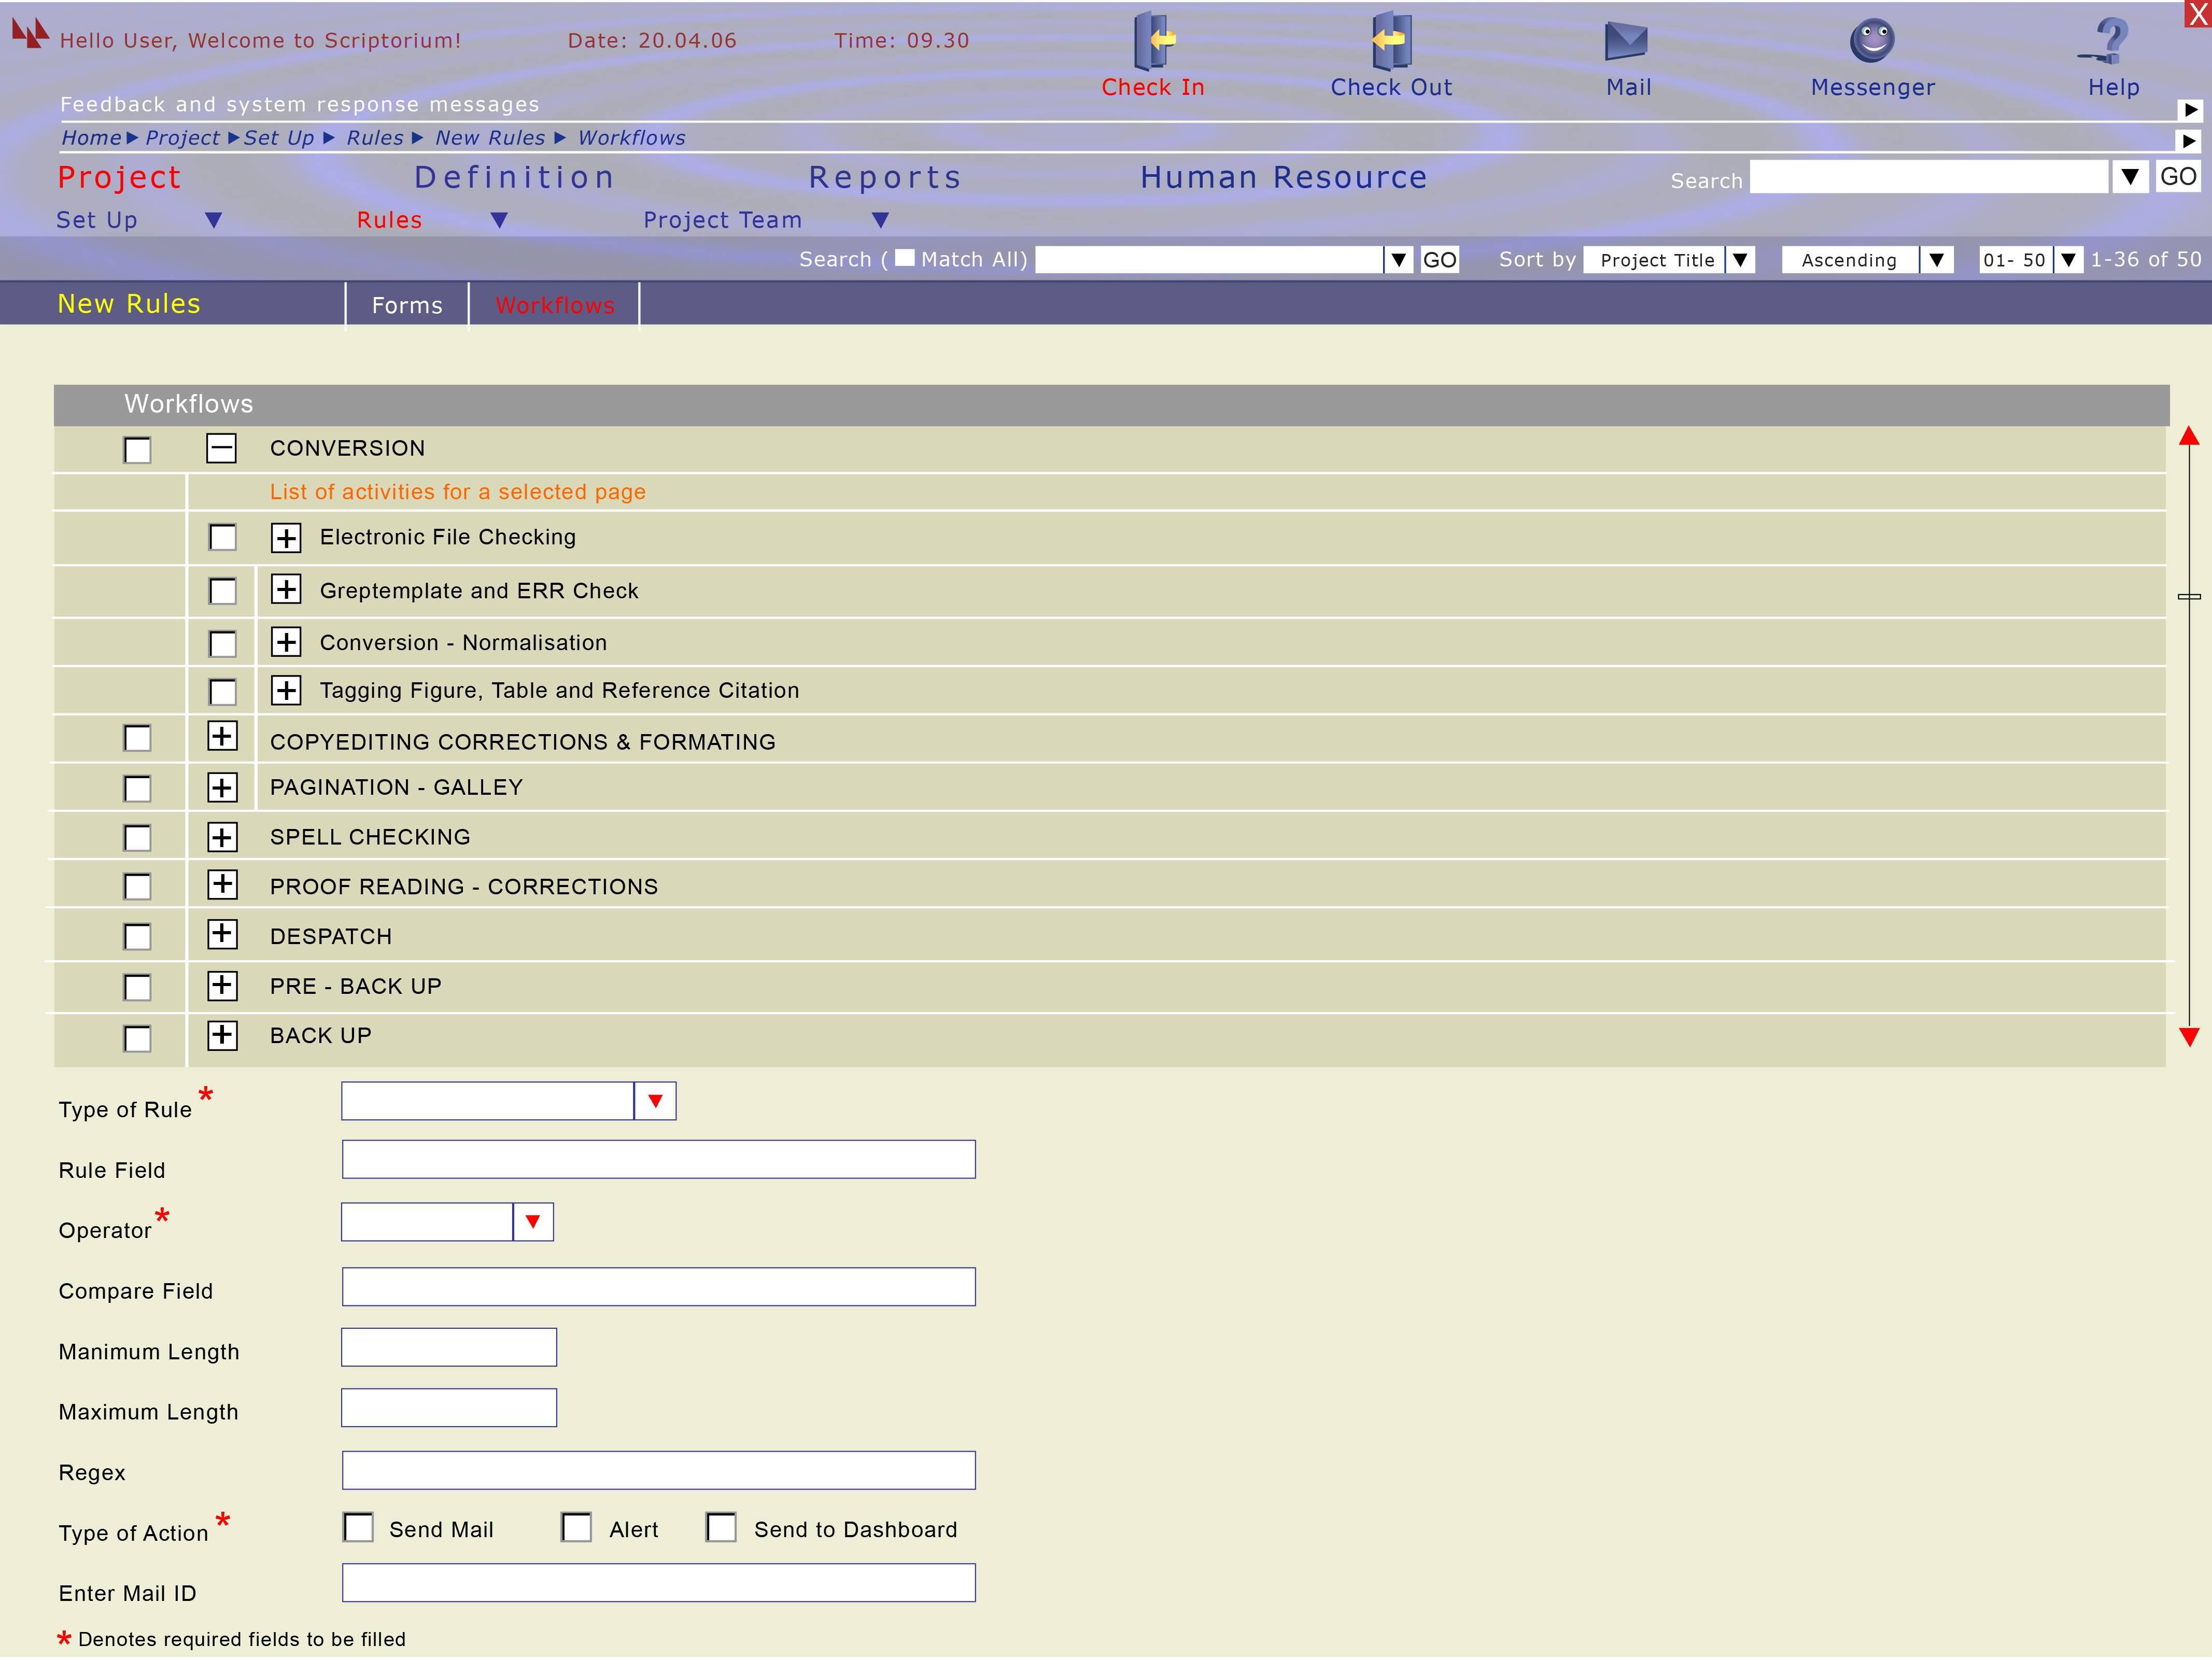Open the Mail envelope icon
This screenshot has width=2212, height=1659.
click(1626, 41)
